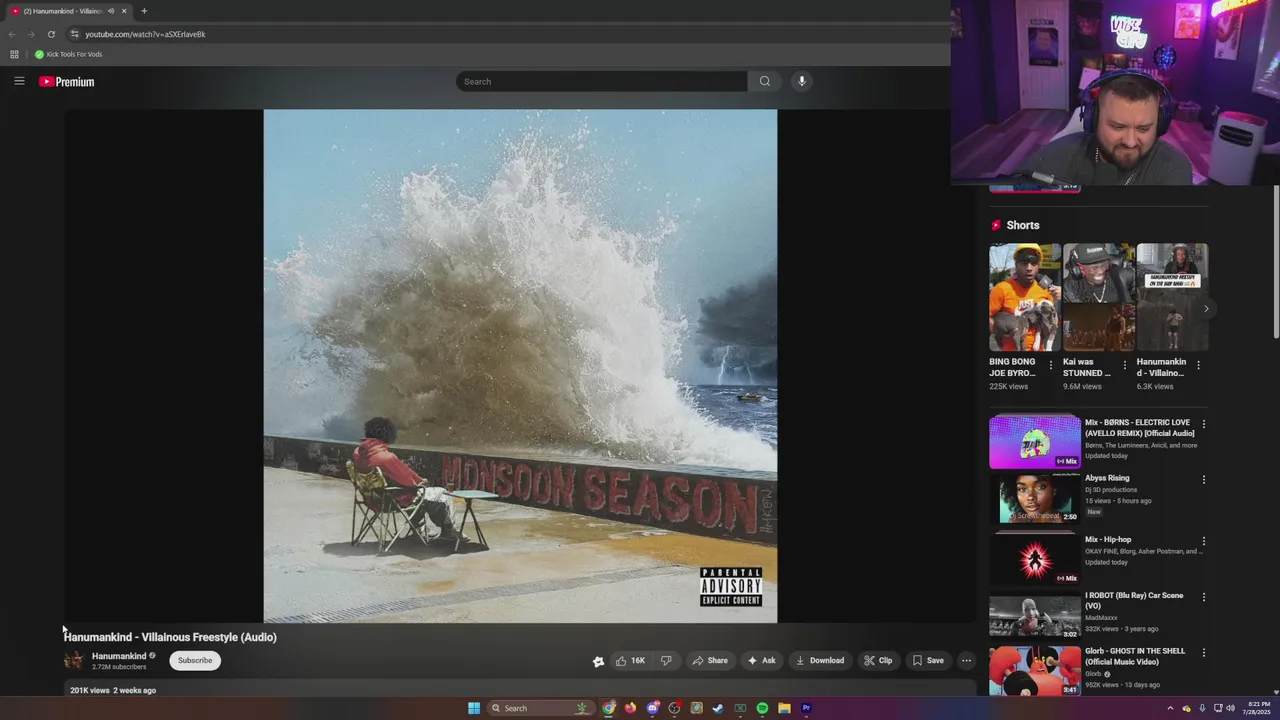Mute the Hanumankind tab via speaker icon
Image resolution: width=1280 pixels, height=720 pixels.
coord(110,11)
